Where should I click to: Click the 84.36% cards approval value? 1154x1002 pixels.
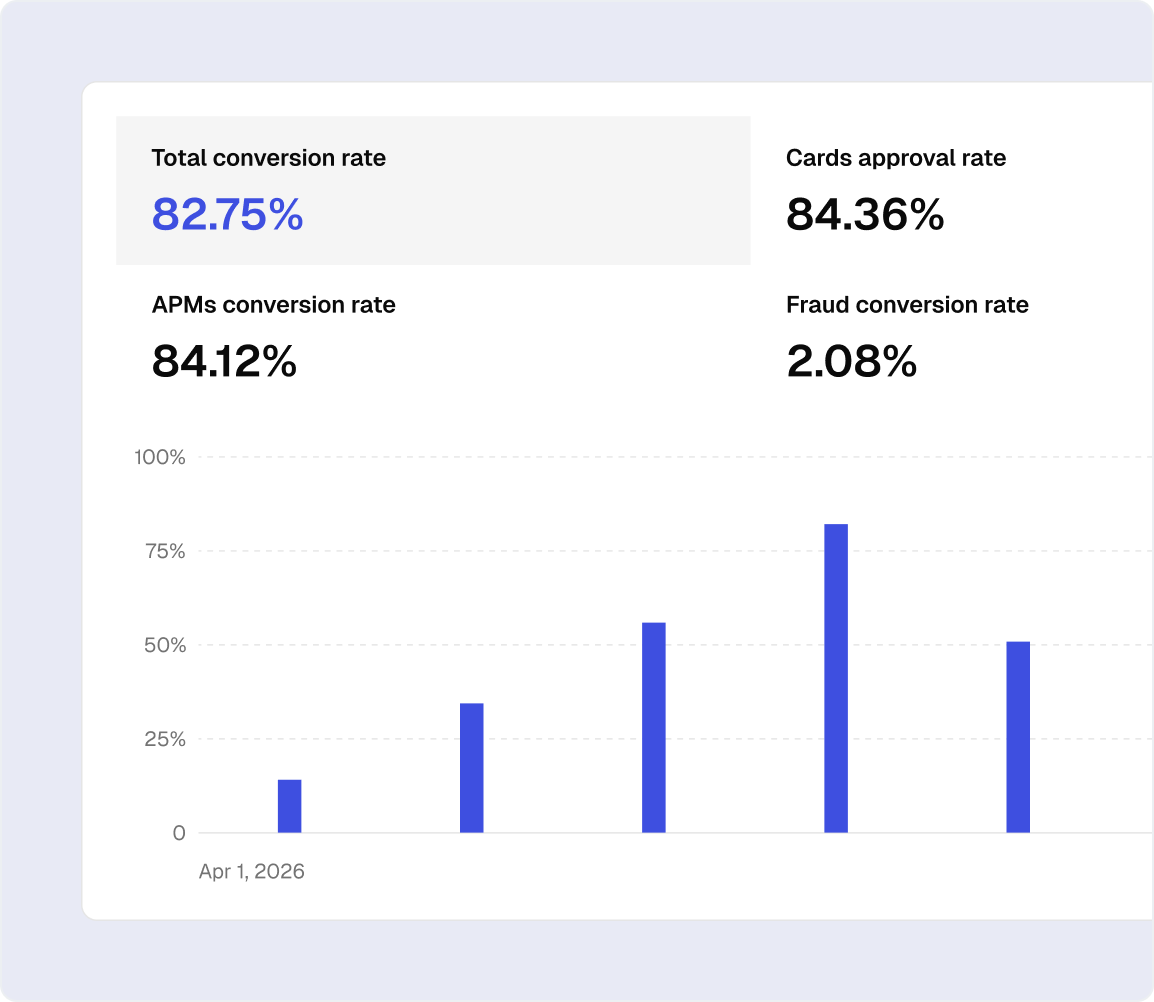pos(864,215)
